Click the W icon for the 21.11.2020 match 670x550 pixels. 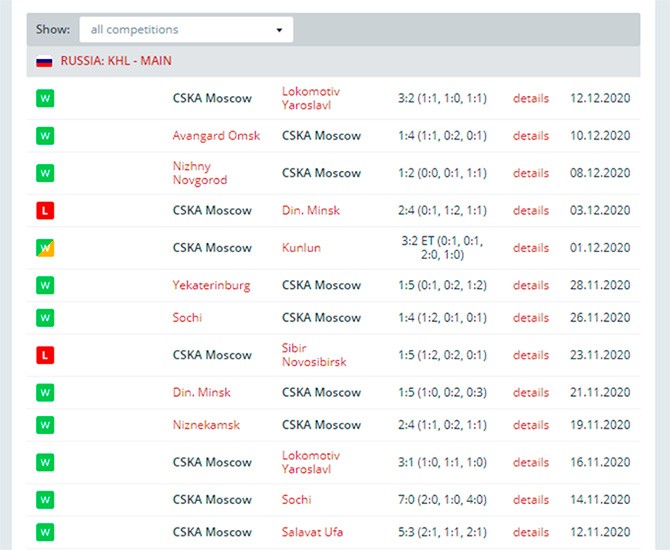[x=45, y=392]
